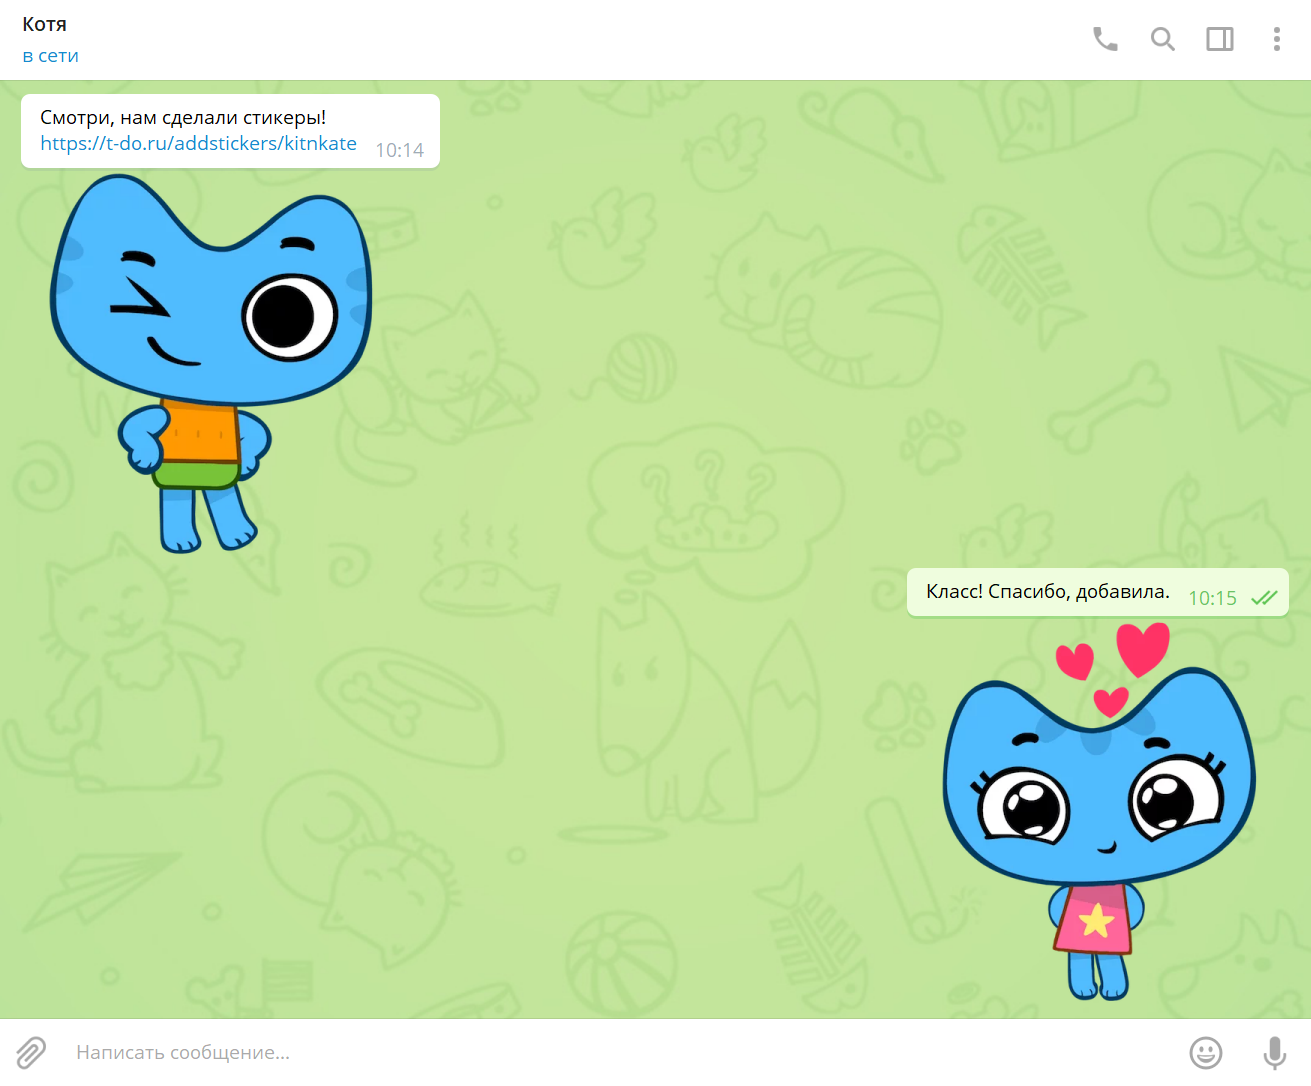Screen dimensions: 1311x1086
Task: Click the 10:15 timestamp on sent message
Action: point(1212,598)
